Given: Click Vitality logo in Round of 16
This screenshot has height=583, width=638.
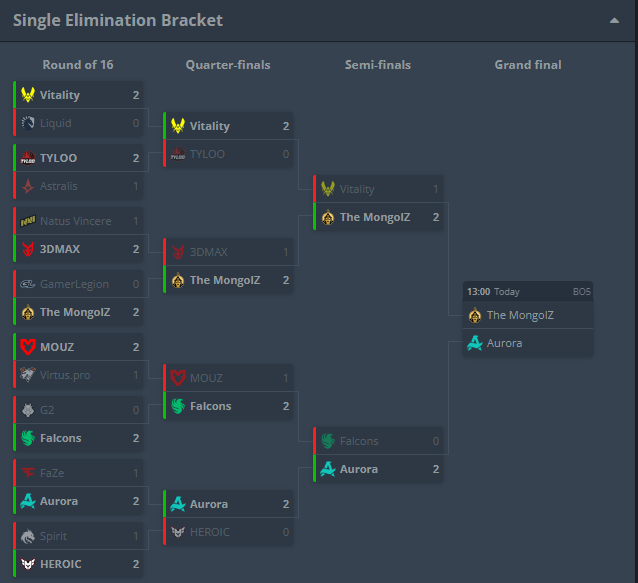Looking at the screenshot, I should 28,95.
